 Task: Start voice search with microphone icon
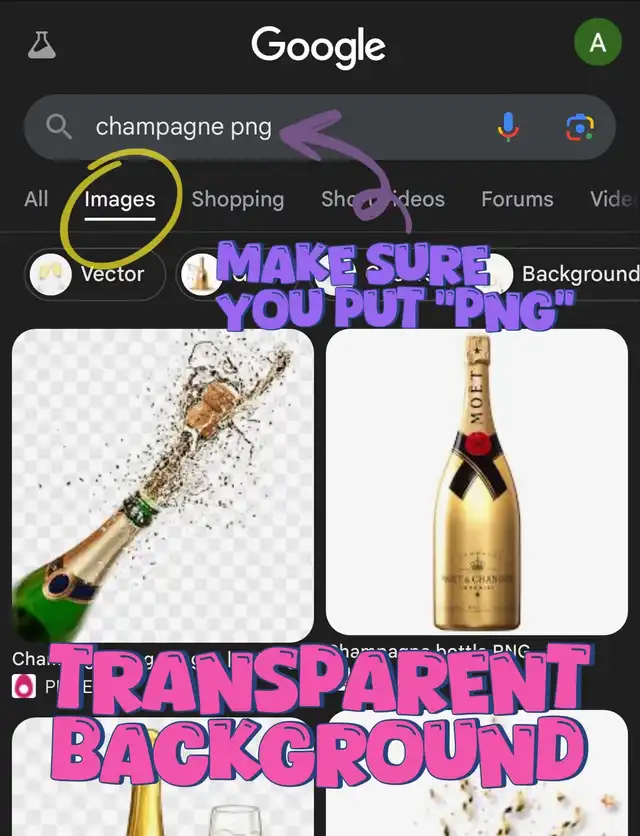click(508, 127)
